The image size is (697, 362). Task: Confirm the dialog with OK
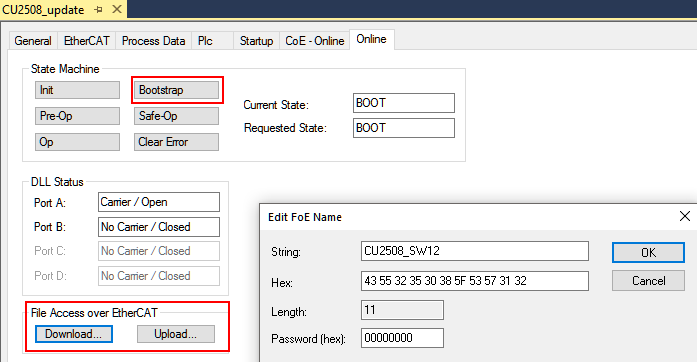(648, 253)
